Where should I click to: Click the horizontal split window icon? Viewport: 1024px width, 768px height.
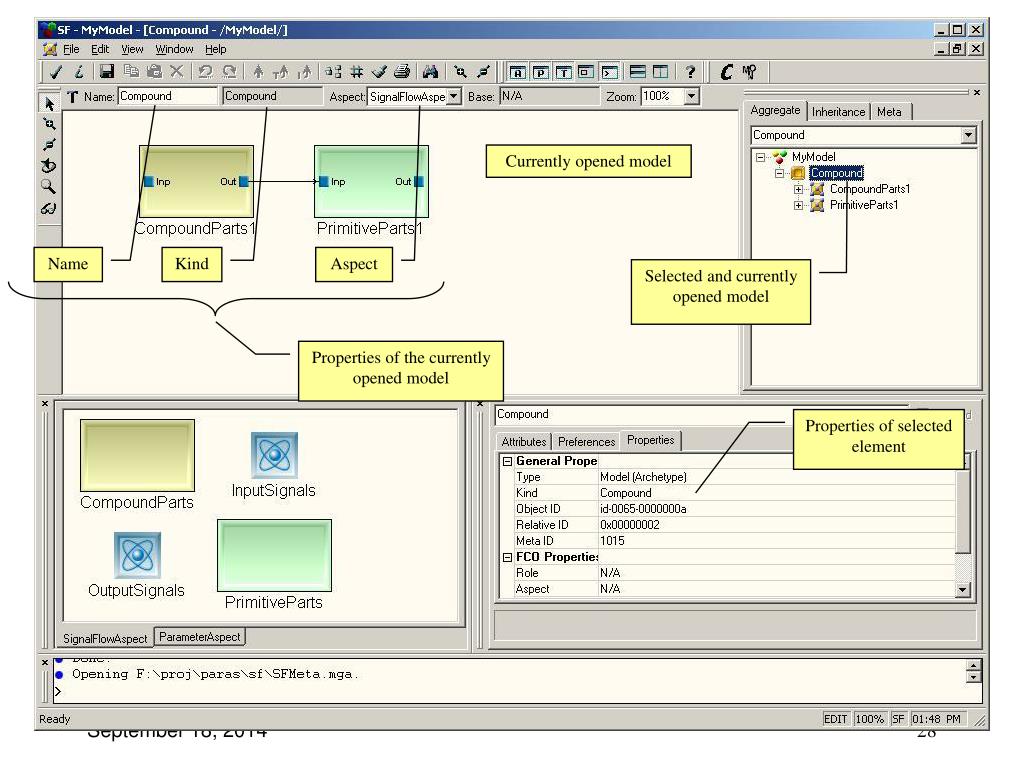click(637, 72)
